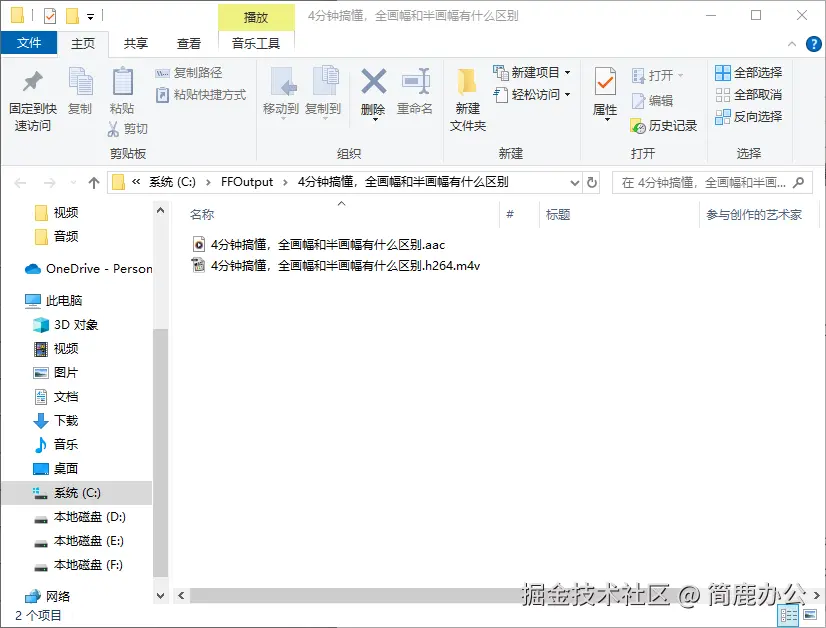This screenshot has width=826, height=628.
Task: Click the 重命名 (Rename) icon
Action: 416,93
